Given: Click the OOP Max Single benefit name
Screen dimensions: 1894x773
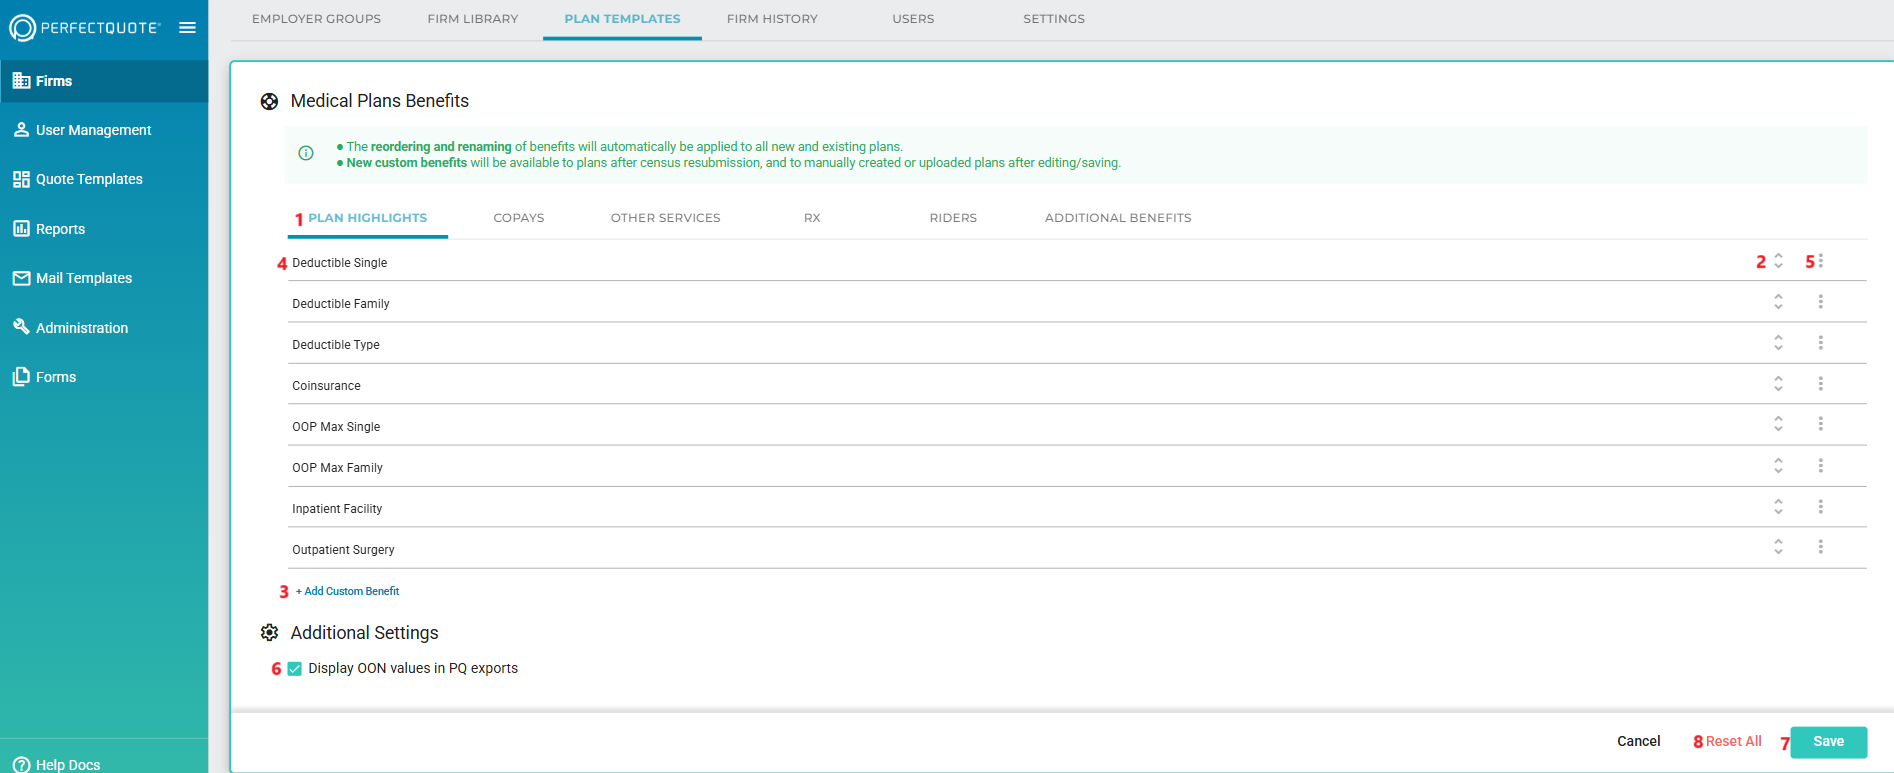Looking at the screenshot, I should (336, 427).
